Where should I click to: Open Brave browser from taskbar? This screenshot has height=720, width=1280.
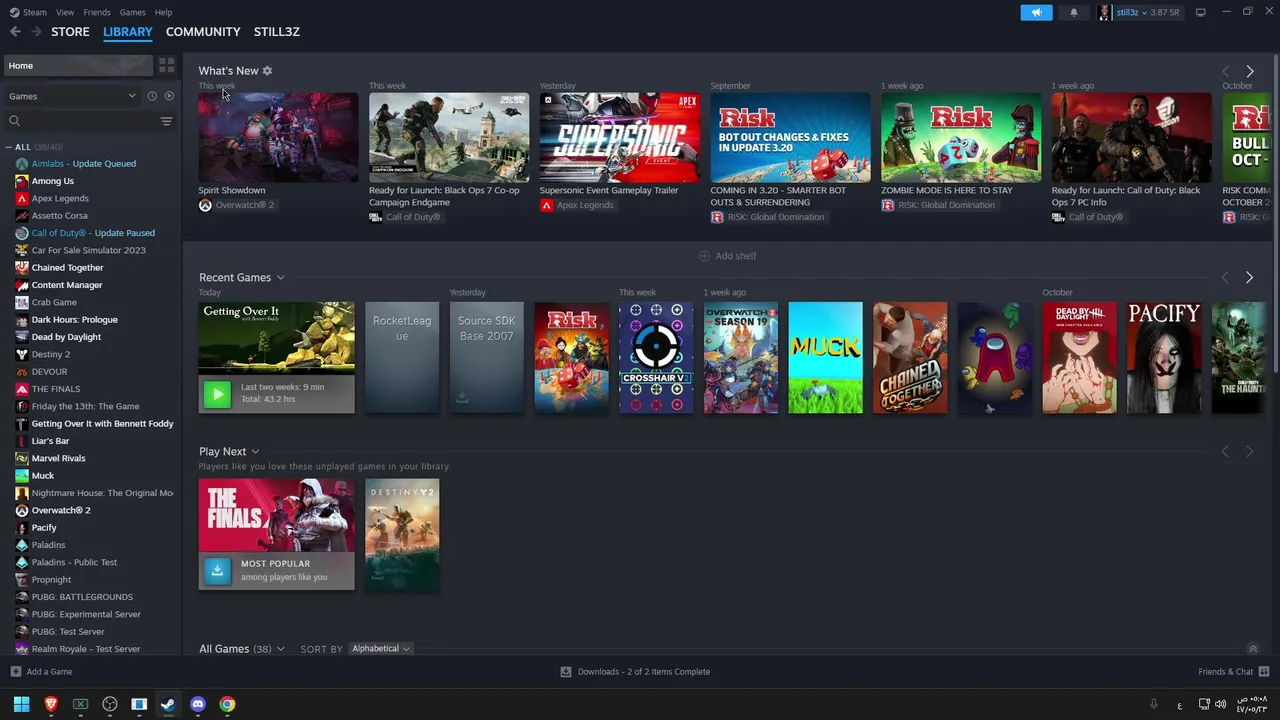point(51,704)
